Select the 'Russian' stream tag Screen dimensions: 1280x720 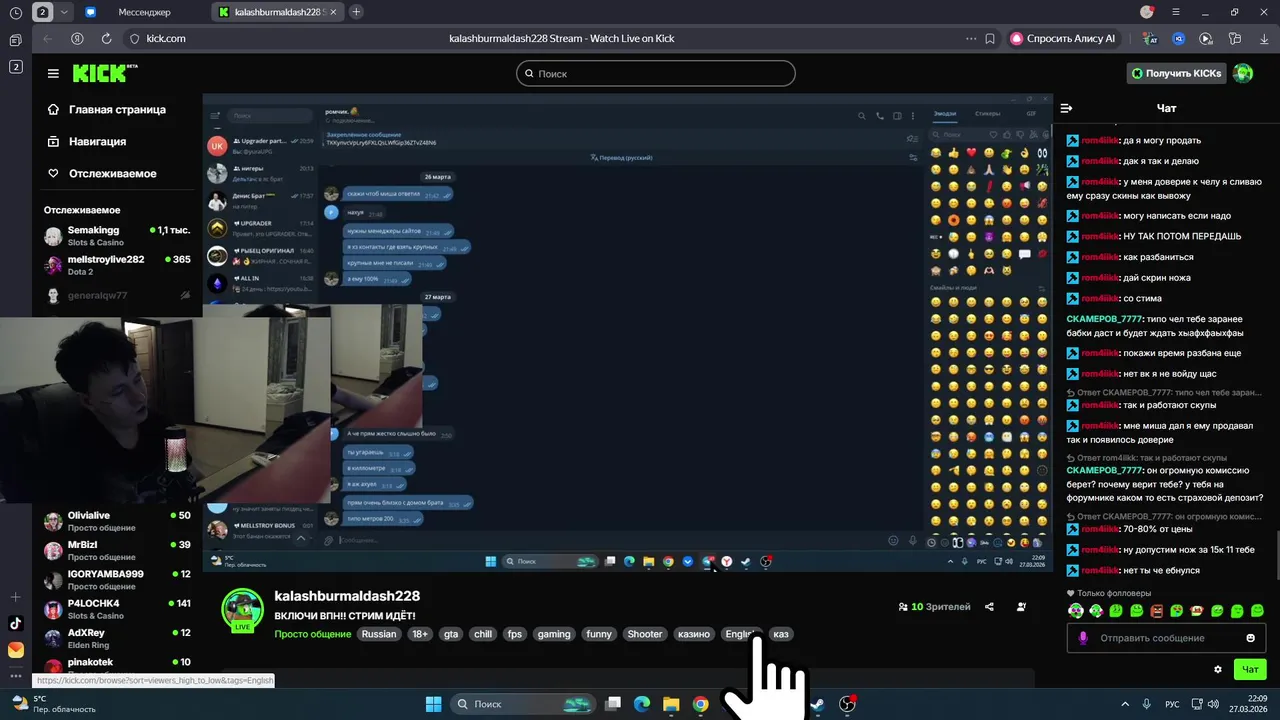click(x=379, y=634)
